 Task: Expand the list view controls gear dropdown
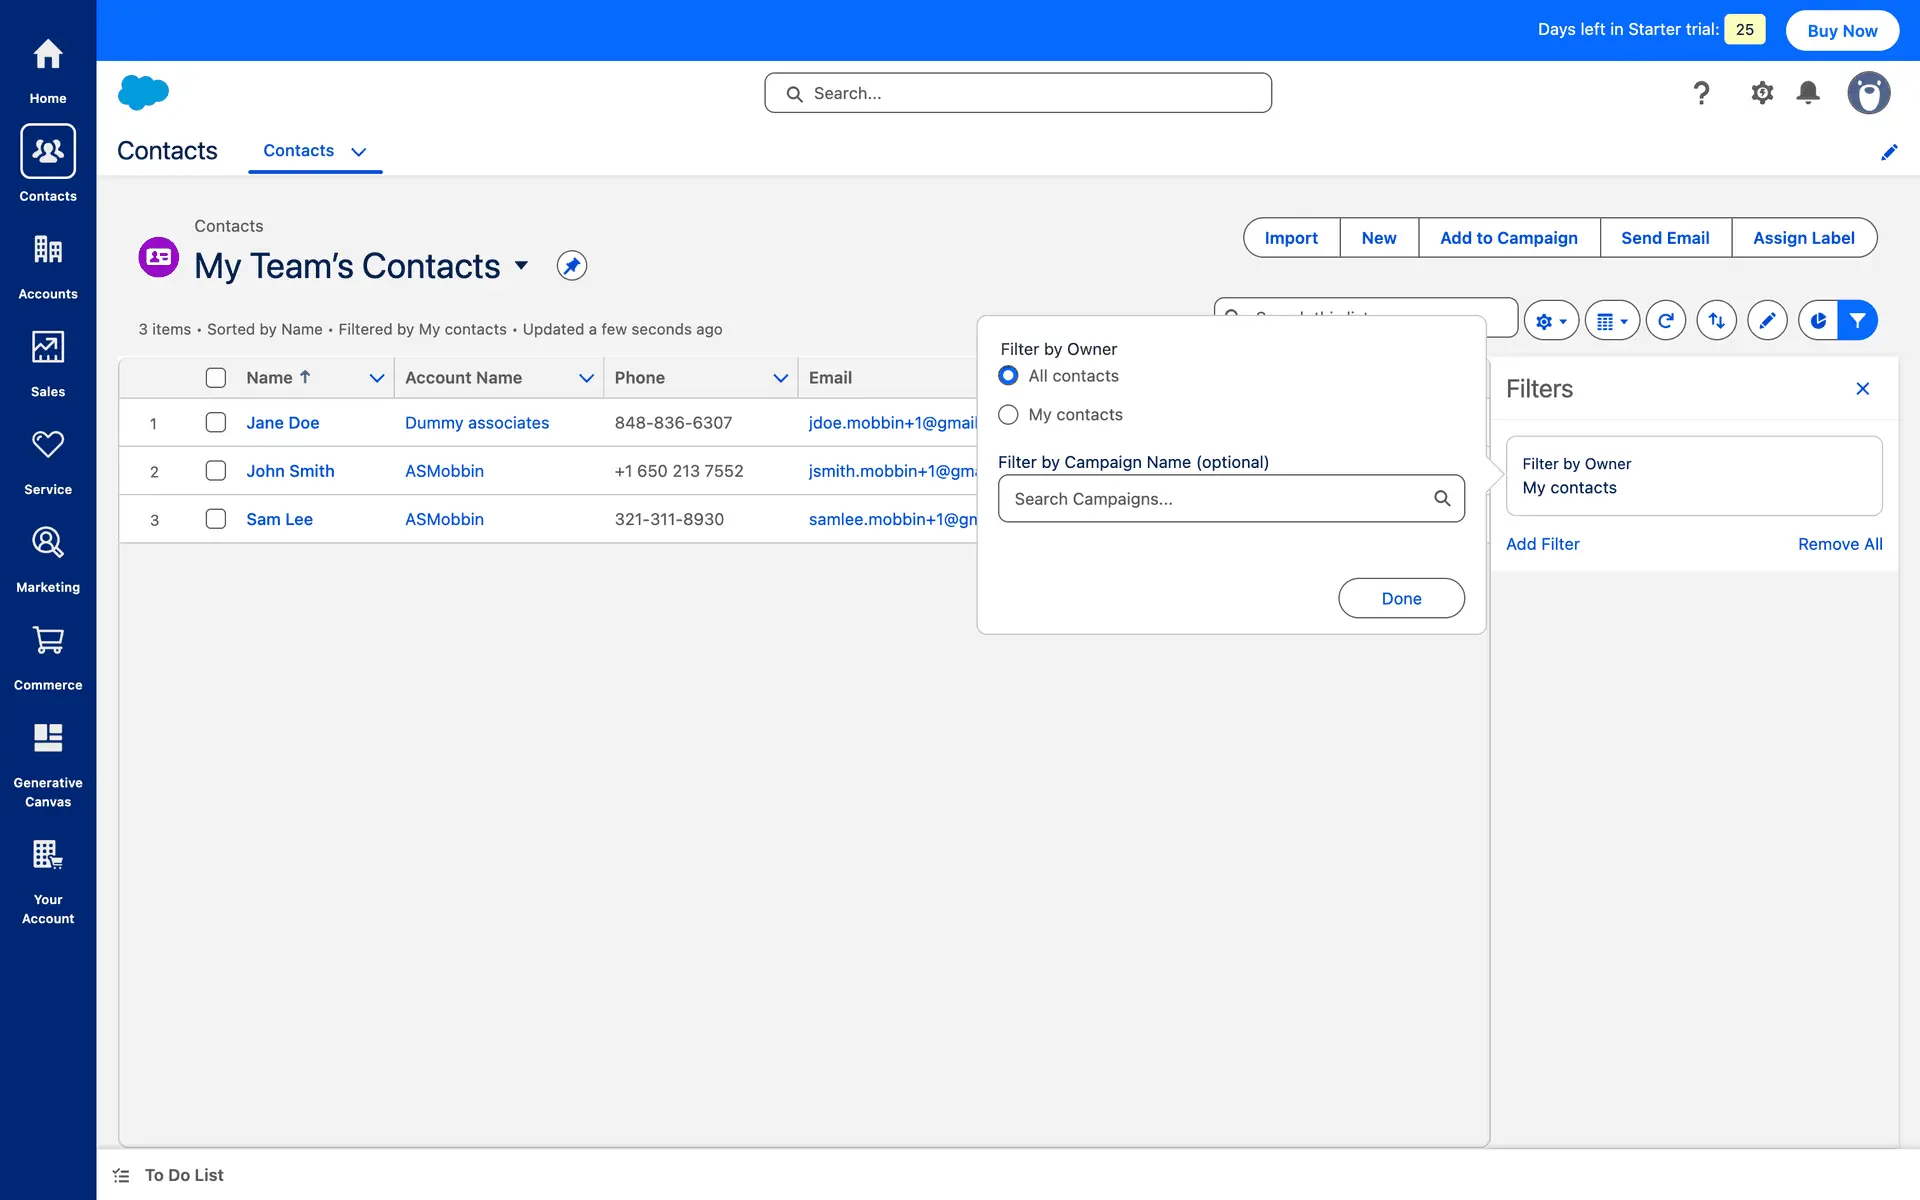pos(1551,321)
